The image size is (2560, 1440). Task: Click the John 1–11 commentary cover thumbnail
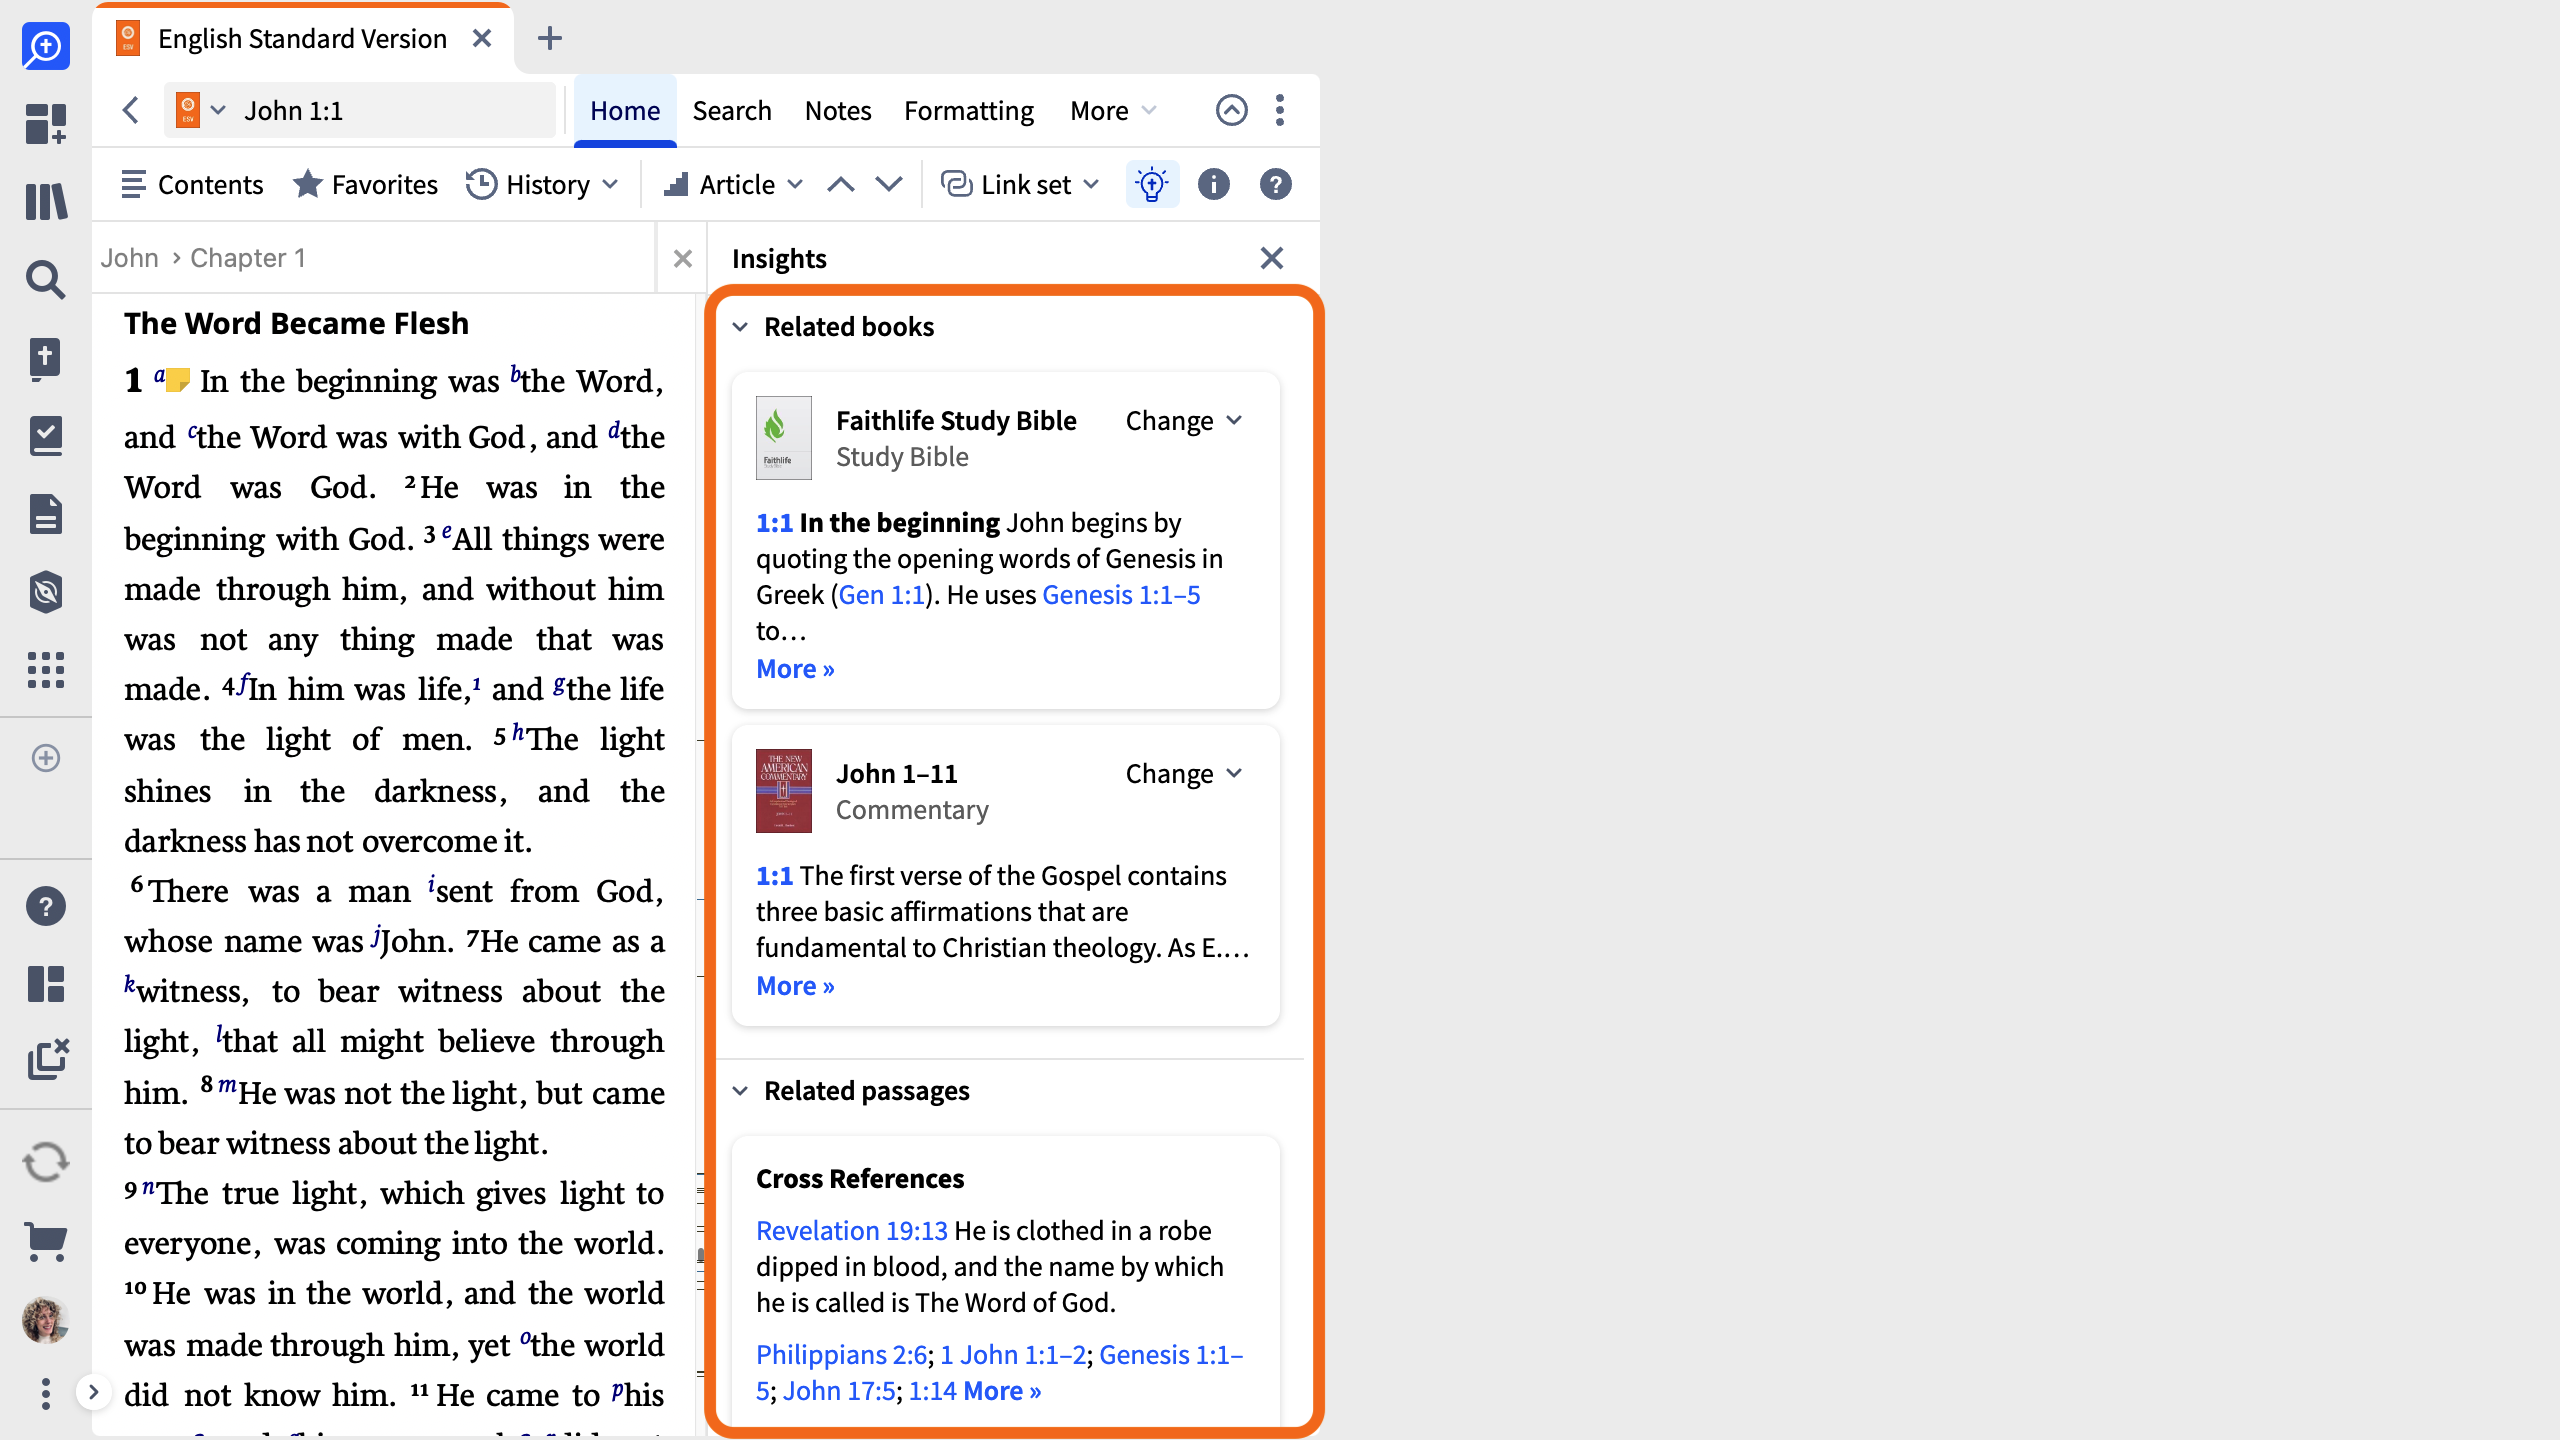pyautogui.click(x=784, y=791)
